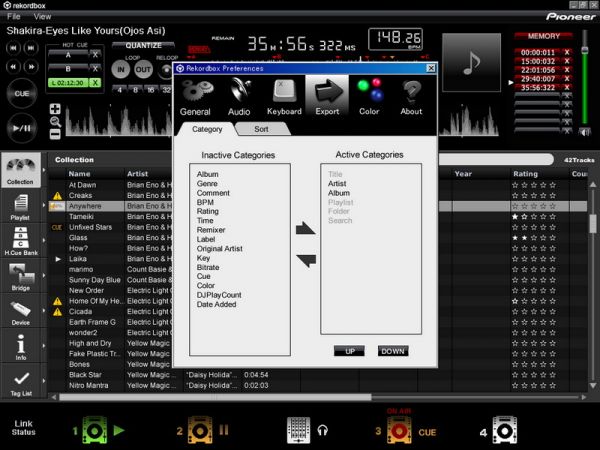Open the Audio preferences section
Screen dimensions: 600x450
click(x=239, y=98)
